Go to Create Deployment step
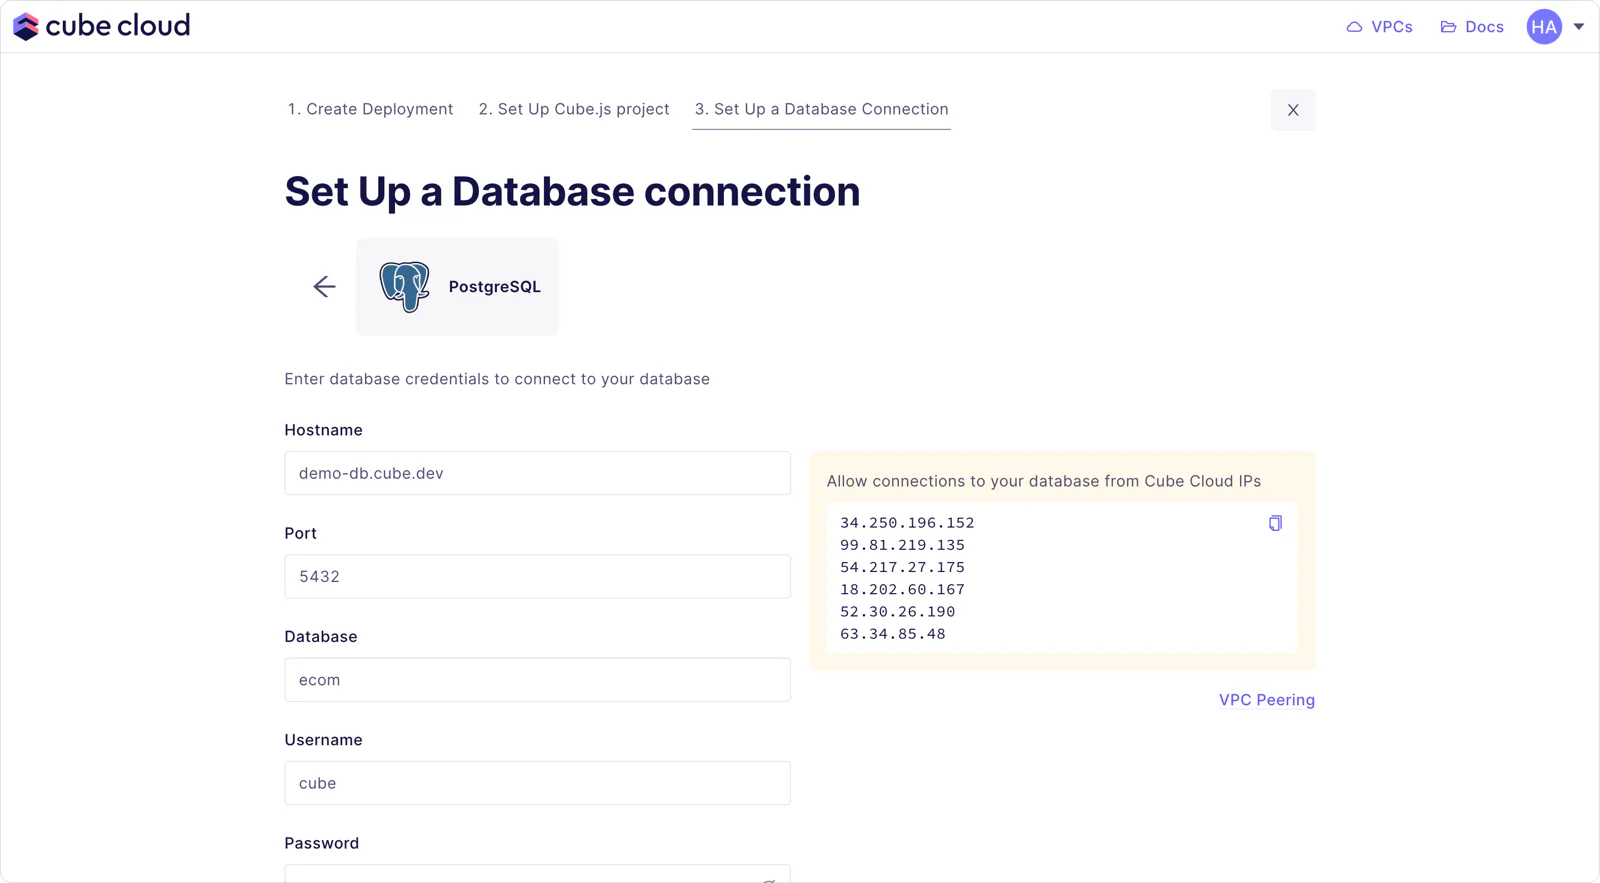Viewport: 1600px width, 883px height. point(370,109)
